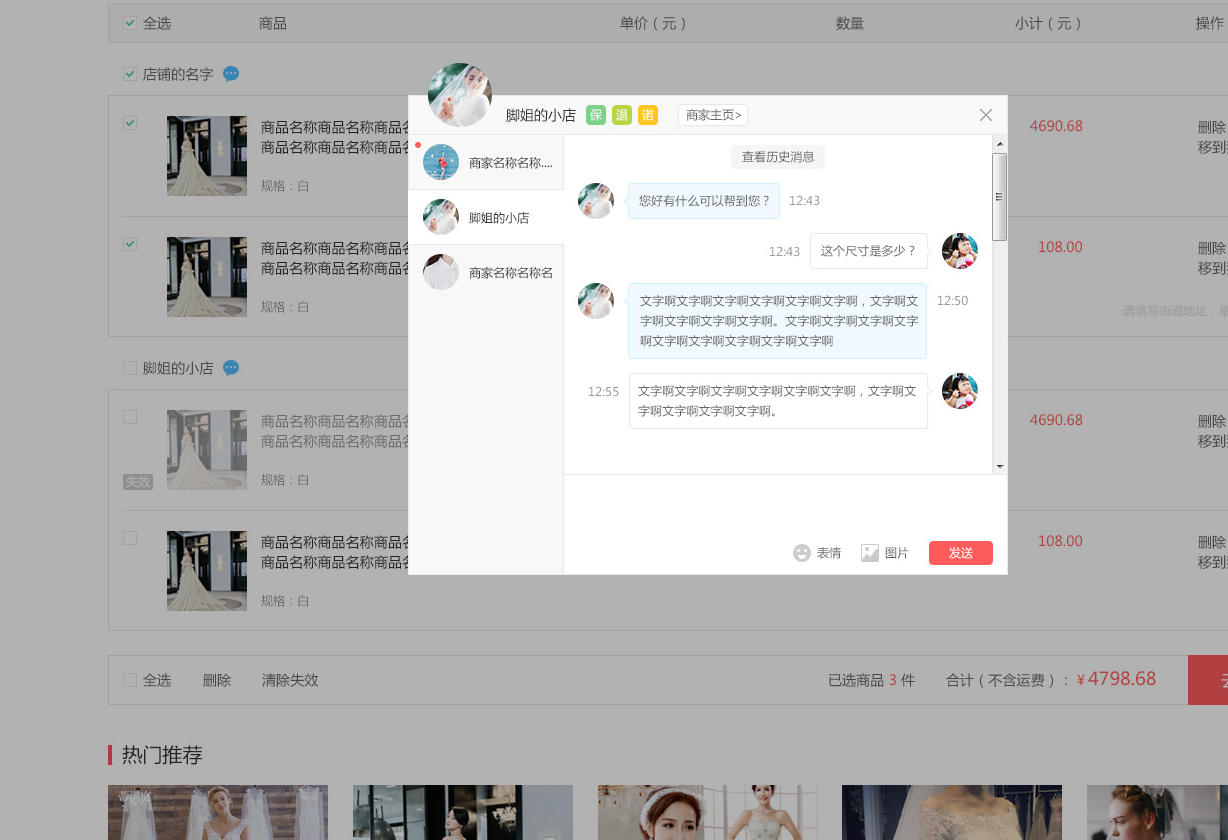Click chat scrollbar down arrow

point(999,466)
